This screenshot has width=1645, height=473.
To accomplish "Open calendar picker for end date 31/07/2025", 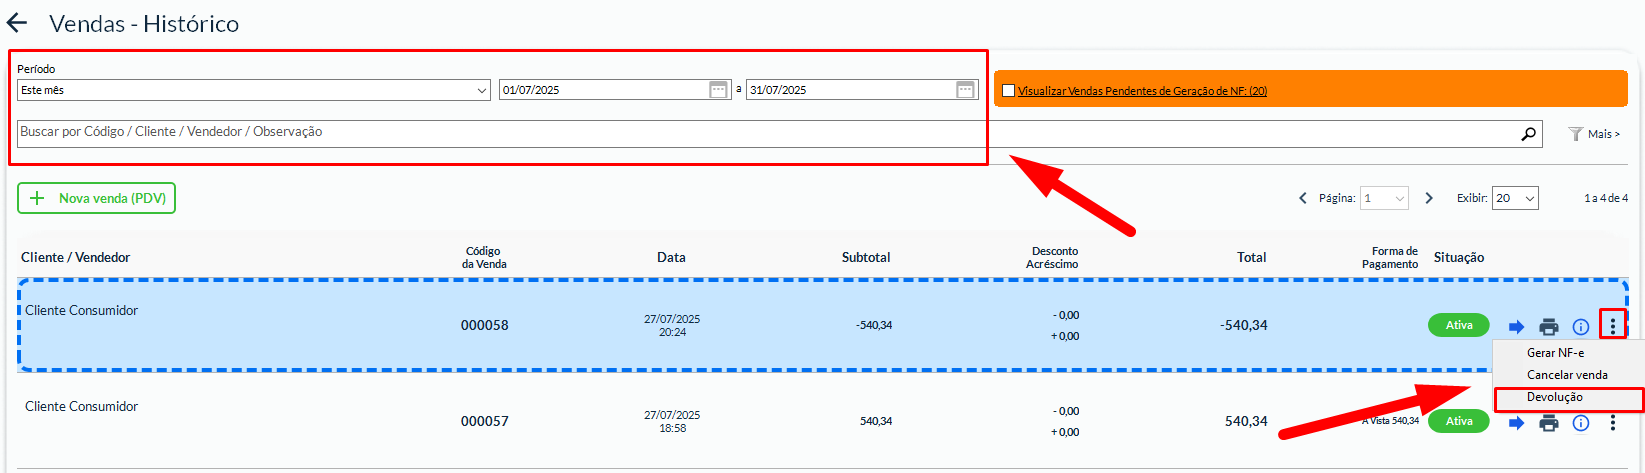I will click(965, 90).
